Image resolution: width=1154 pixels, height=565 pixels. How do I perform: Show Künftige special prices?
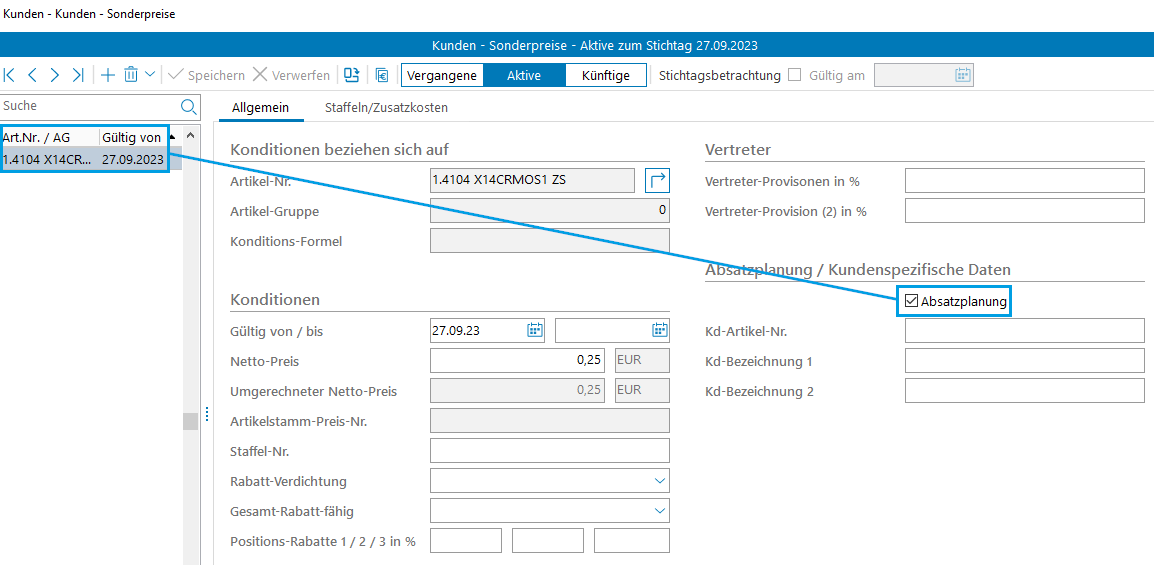[x=606, y=75]
